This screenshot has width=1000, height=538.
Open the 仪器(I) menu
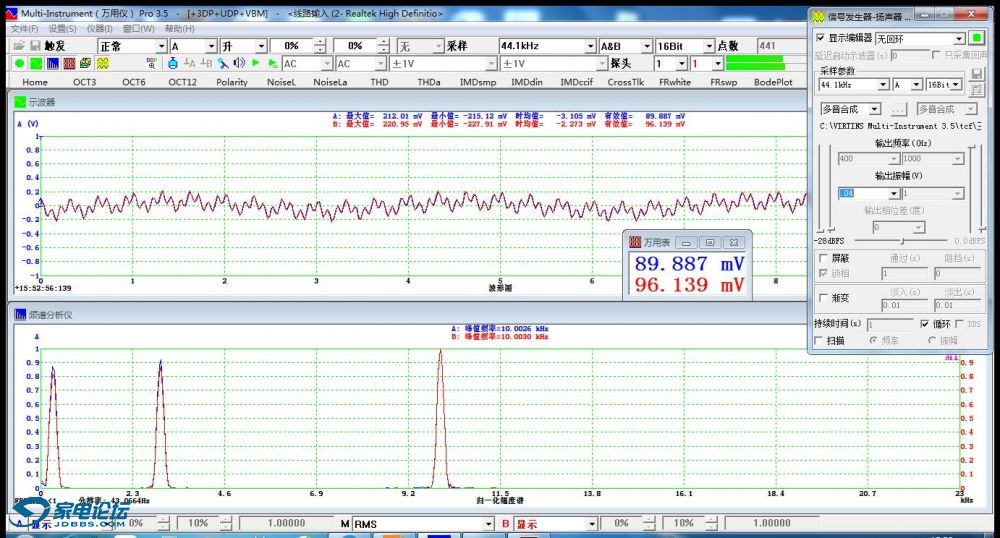99,29
